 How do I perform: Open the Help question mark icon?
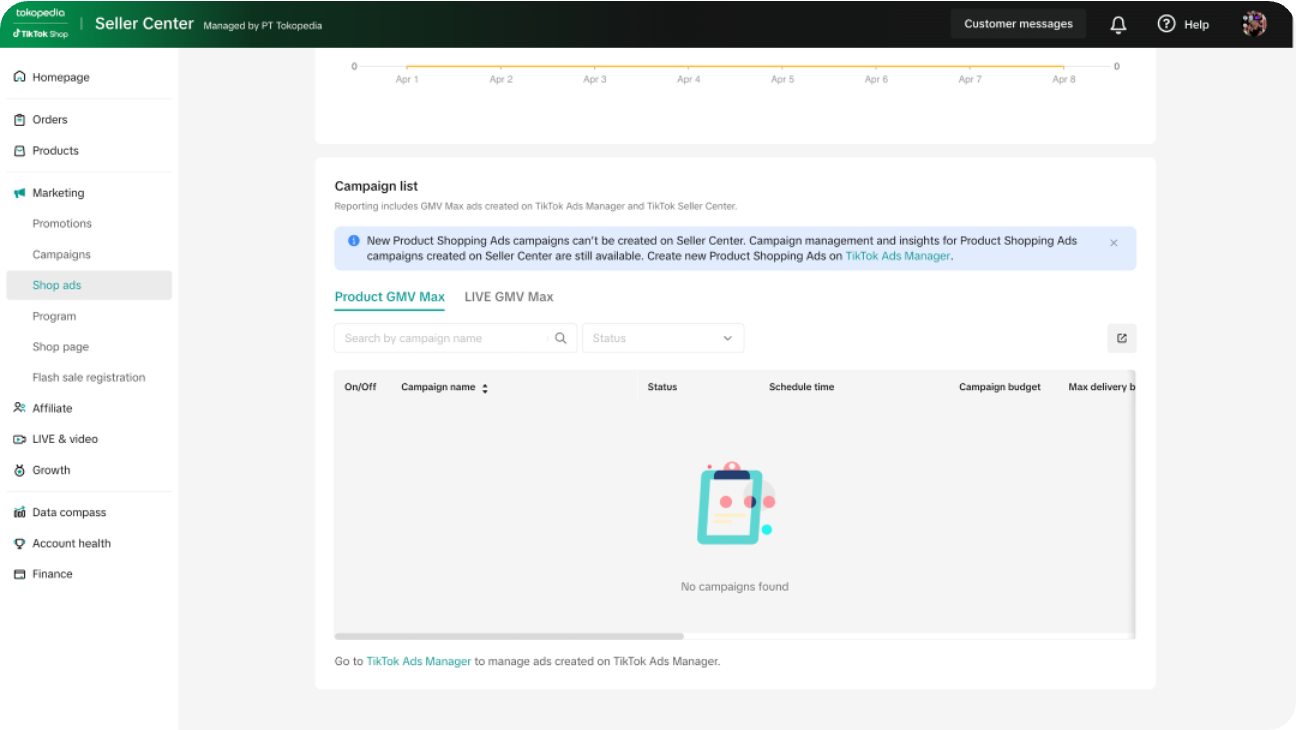click(x=1166, y=24)
